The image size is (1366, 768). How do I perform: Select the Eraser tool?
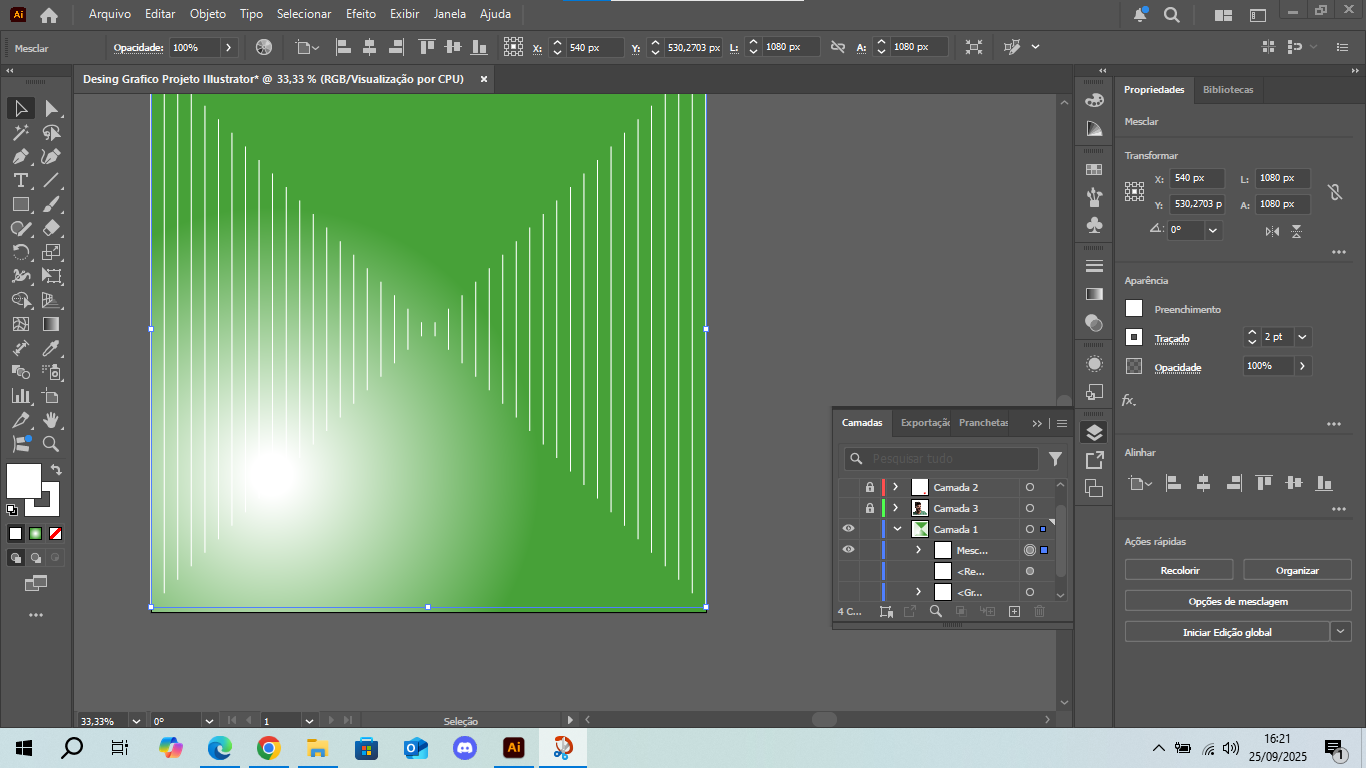[x=52, y=228]
